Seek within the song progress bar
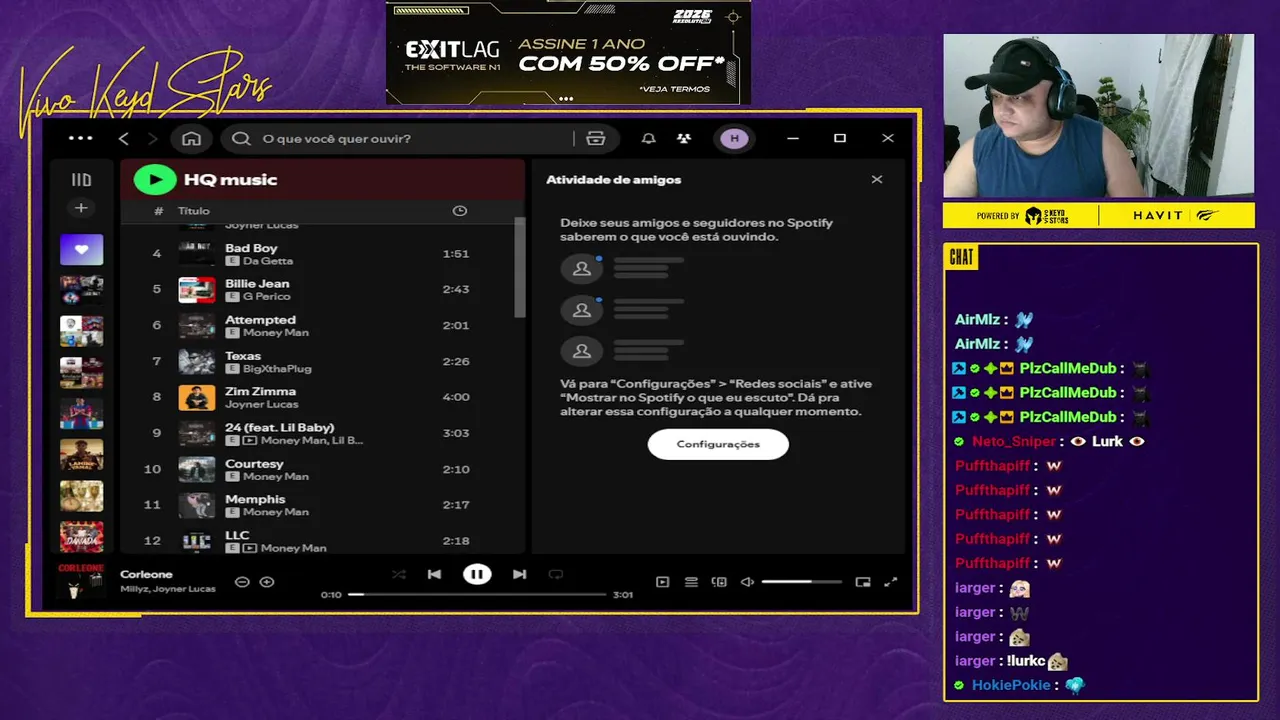 [477, 594]
